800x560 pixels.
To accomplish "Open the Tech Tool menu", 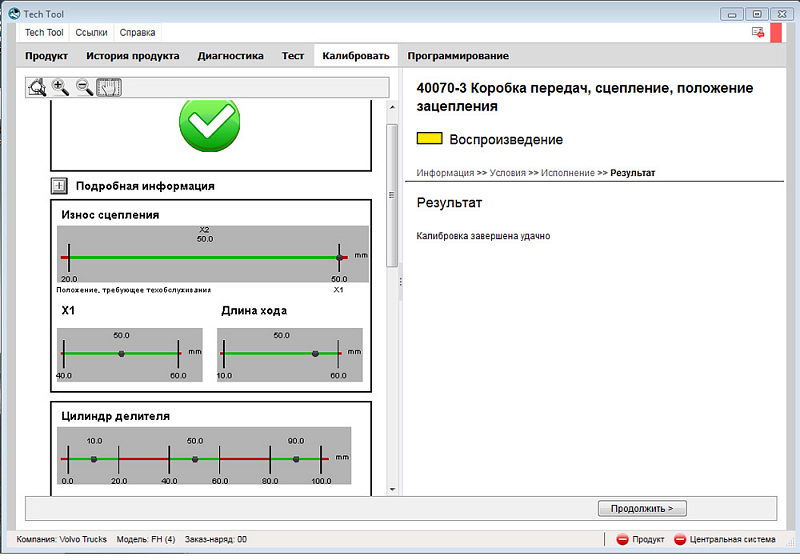I will pos(44,33).
